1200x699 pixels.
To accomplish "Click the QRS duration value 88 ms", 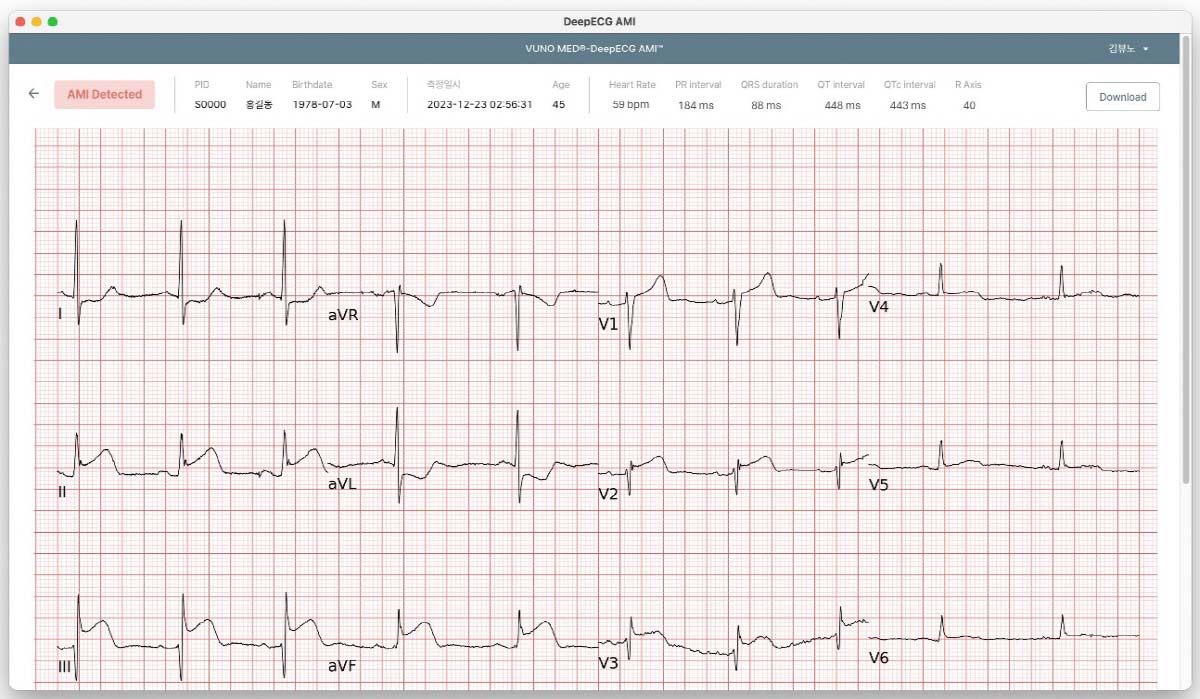I will pos(766,105).
